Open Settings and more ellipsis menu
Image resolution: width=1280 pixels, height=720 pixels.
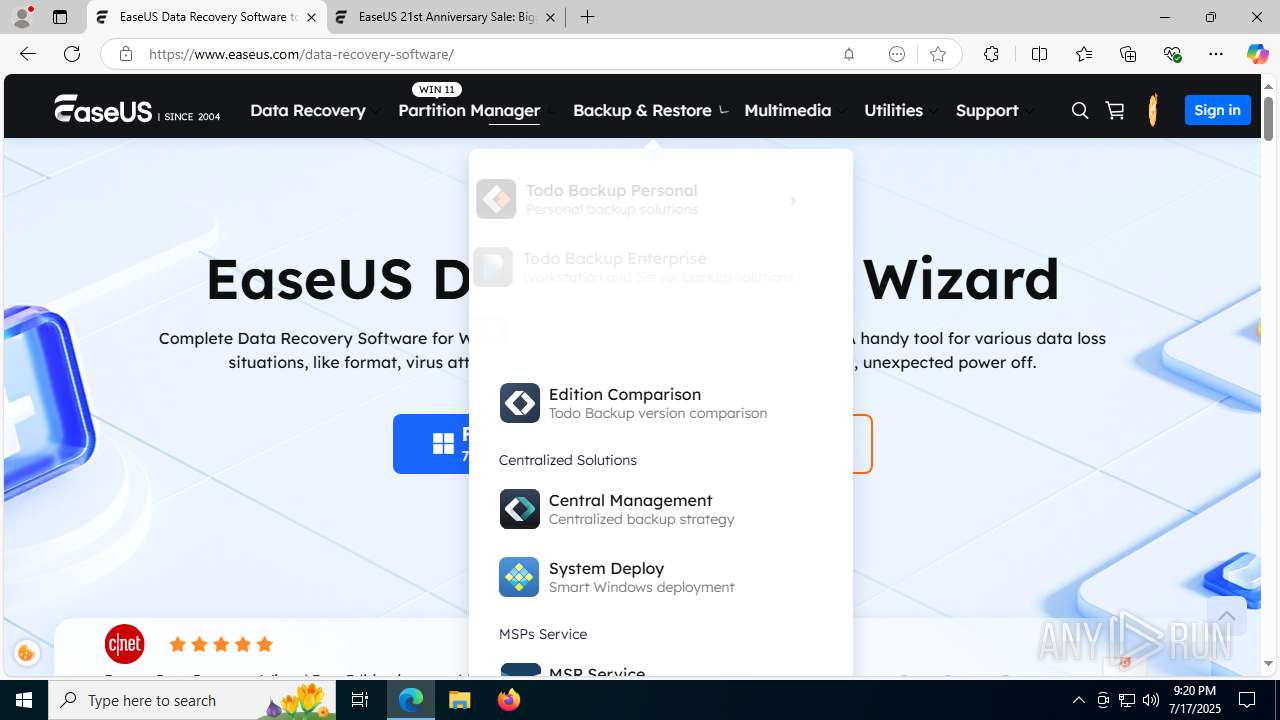coord(1216,54)
